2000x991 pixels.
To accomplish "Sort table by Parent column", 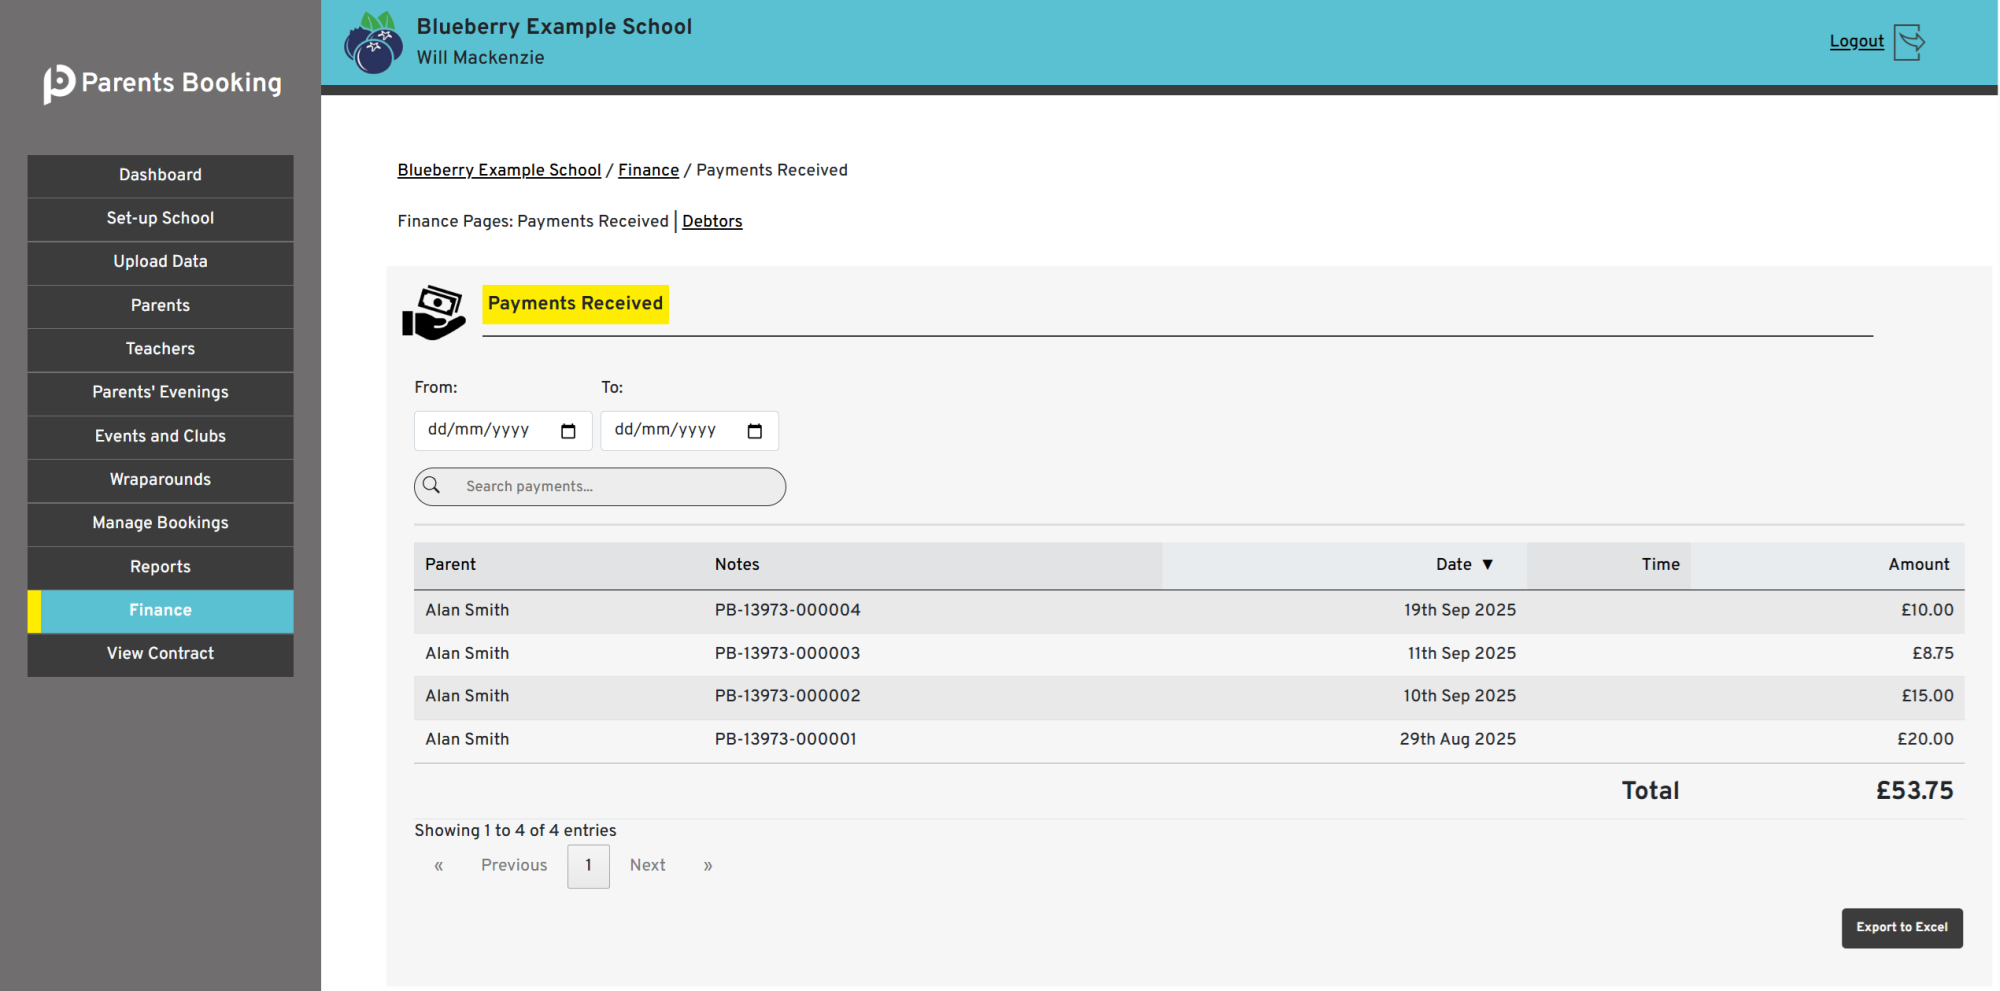I will (450, 565).
